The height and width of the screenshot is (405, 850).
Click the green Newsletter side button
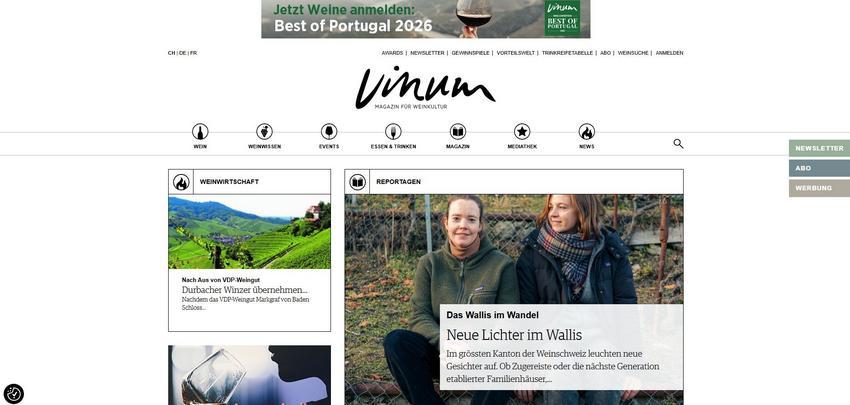point(819,148)
